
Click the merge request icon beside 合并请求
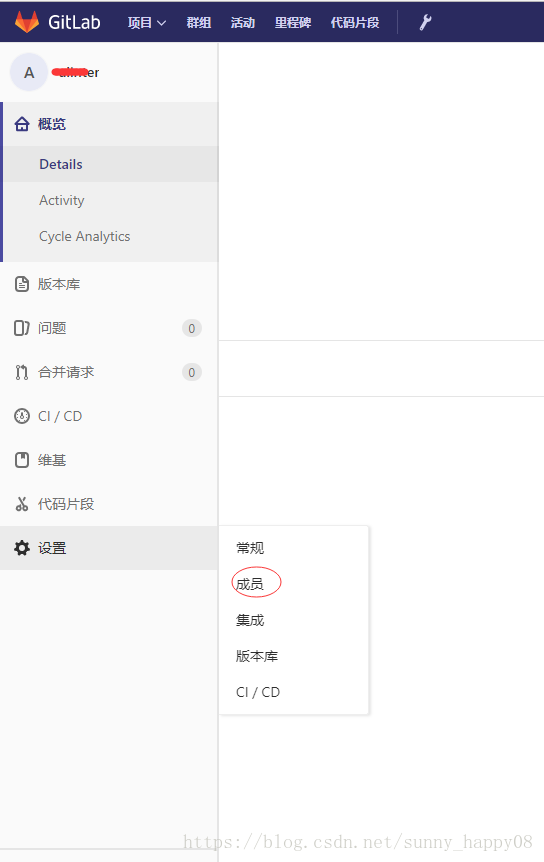22,372
